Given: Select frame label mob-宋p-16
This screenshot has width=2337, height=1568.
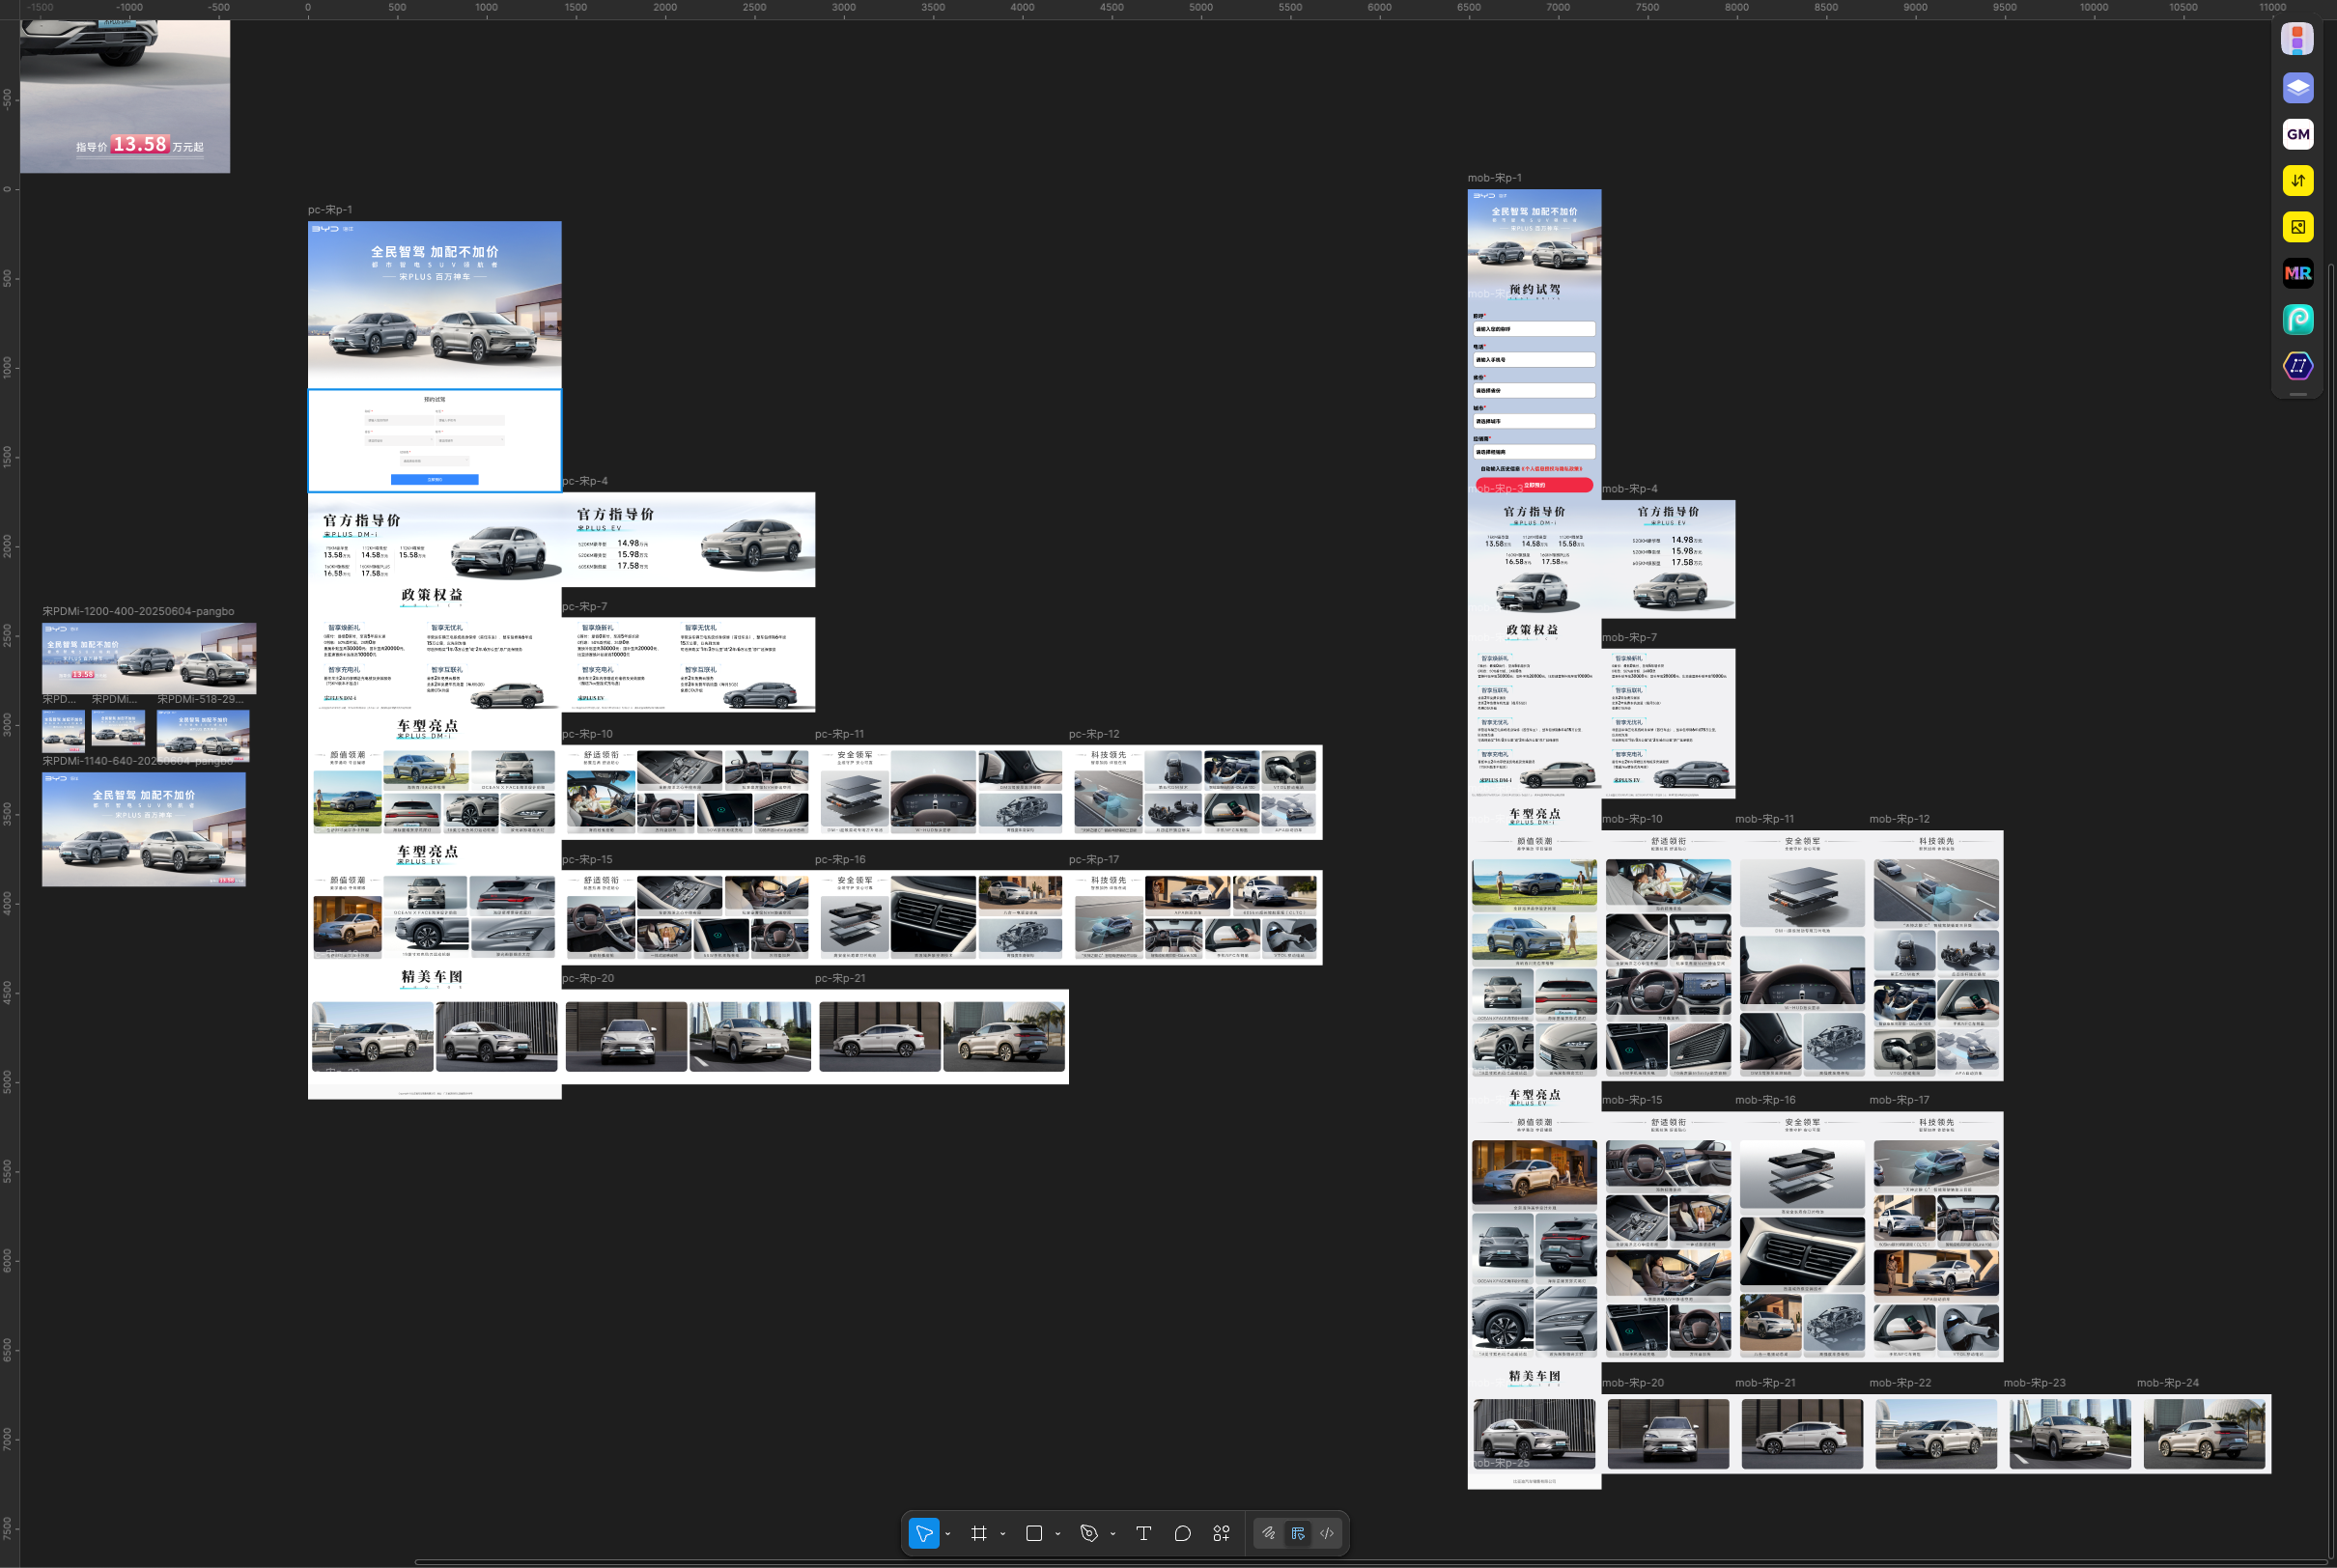Looking at the screenshot, I should point(1765,1100).
